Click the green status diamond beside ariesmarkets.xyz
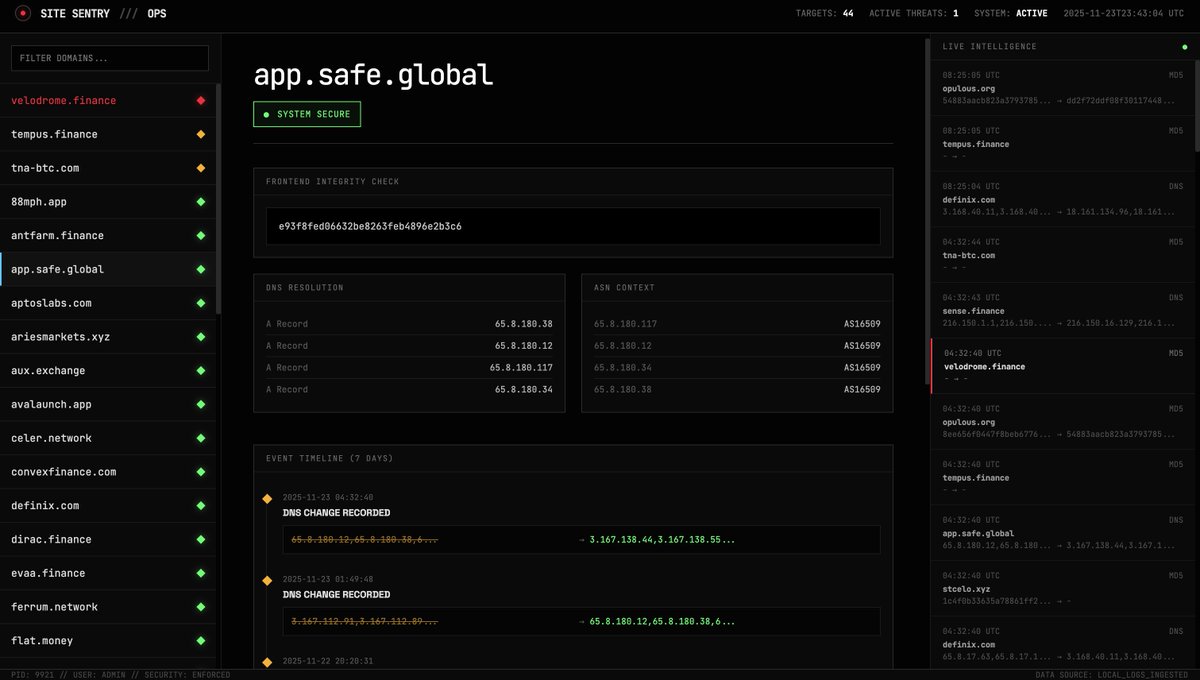 click(201, 337)
